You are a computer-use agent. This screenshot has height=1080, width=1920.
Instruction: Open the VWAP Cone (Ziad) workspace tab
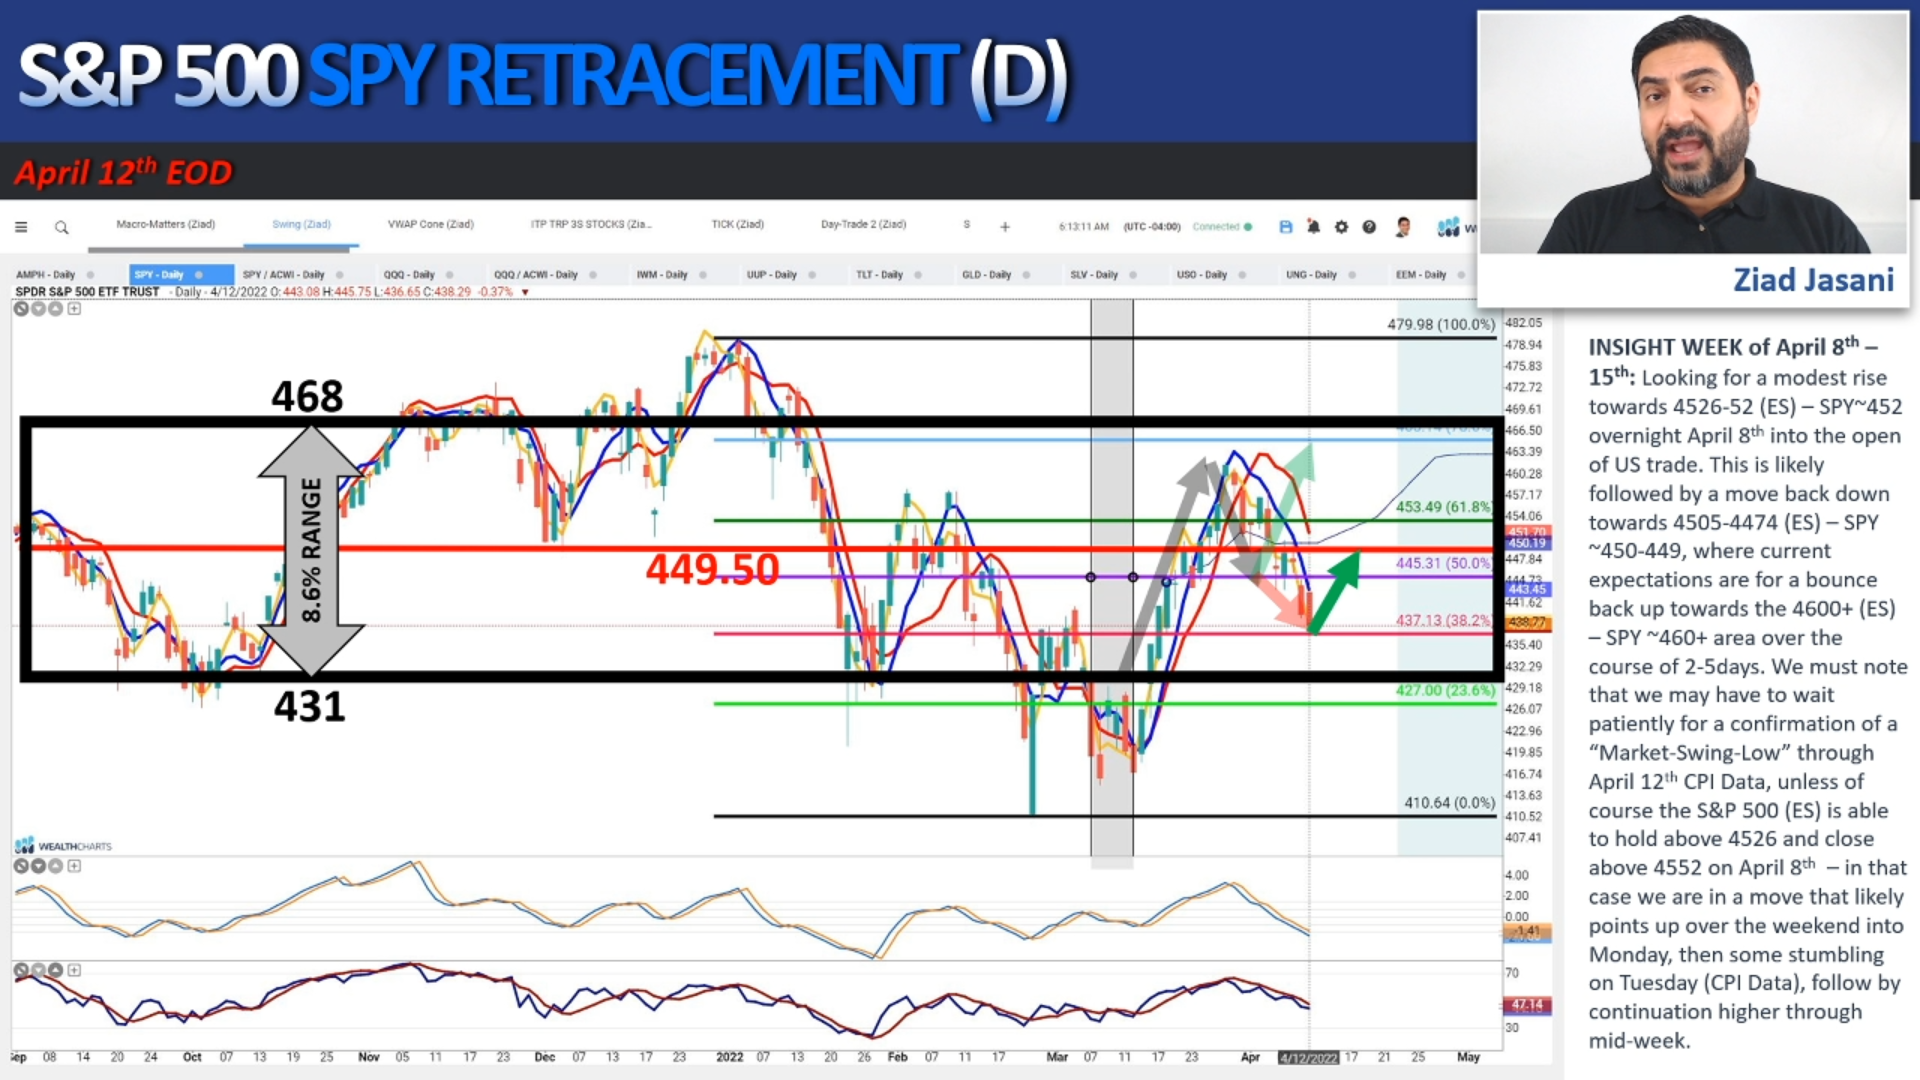point(430,224)
